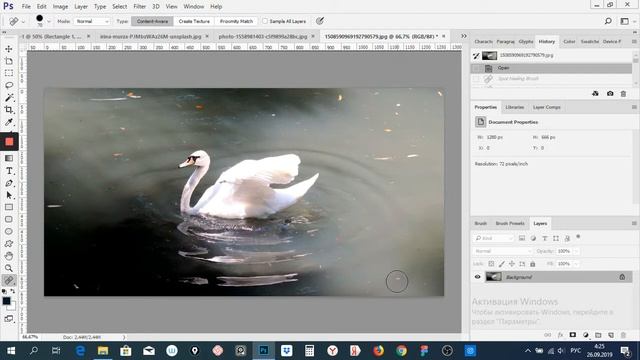
Task: Select the Hand tool
Action: pos(9,256)
